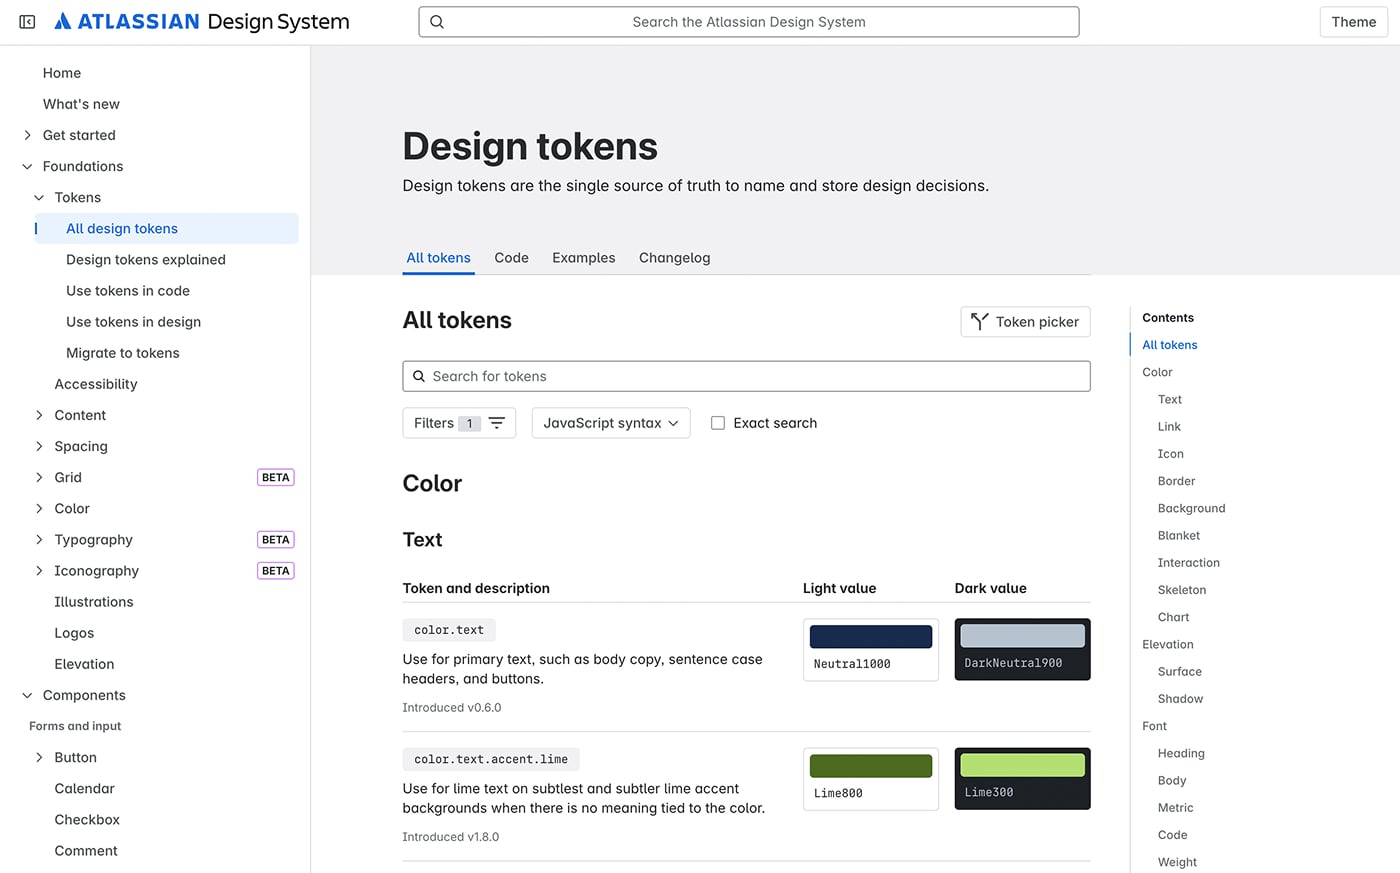Enable the Exact search checkbox
The width and height of the screenshot is (1400, 873).
pos(718,423)
